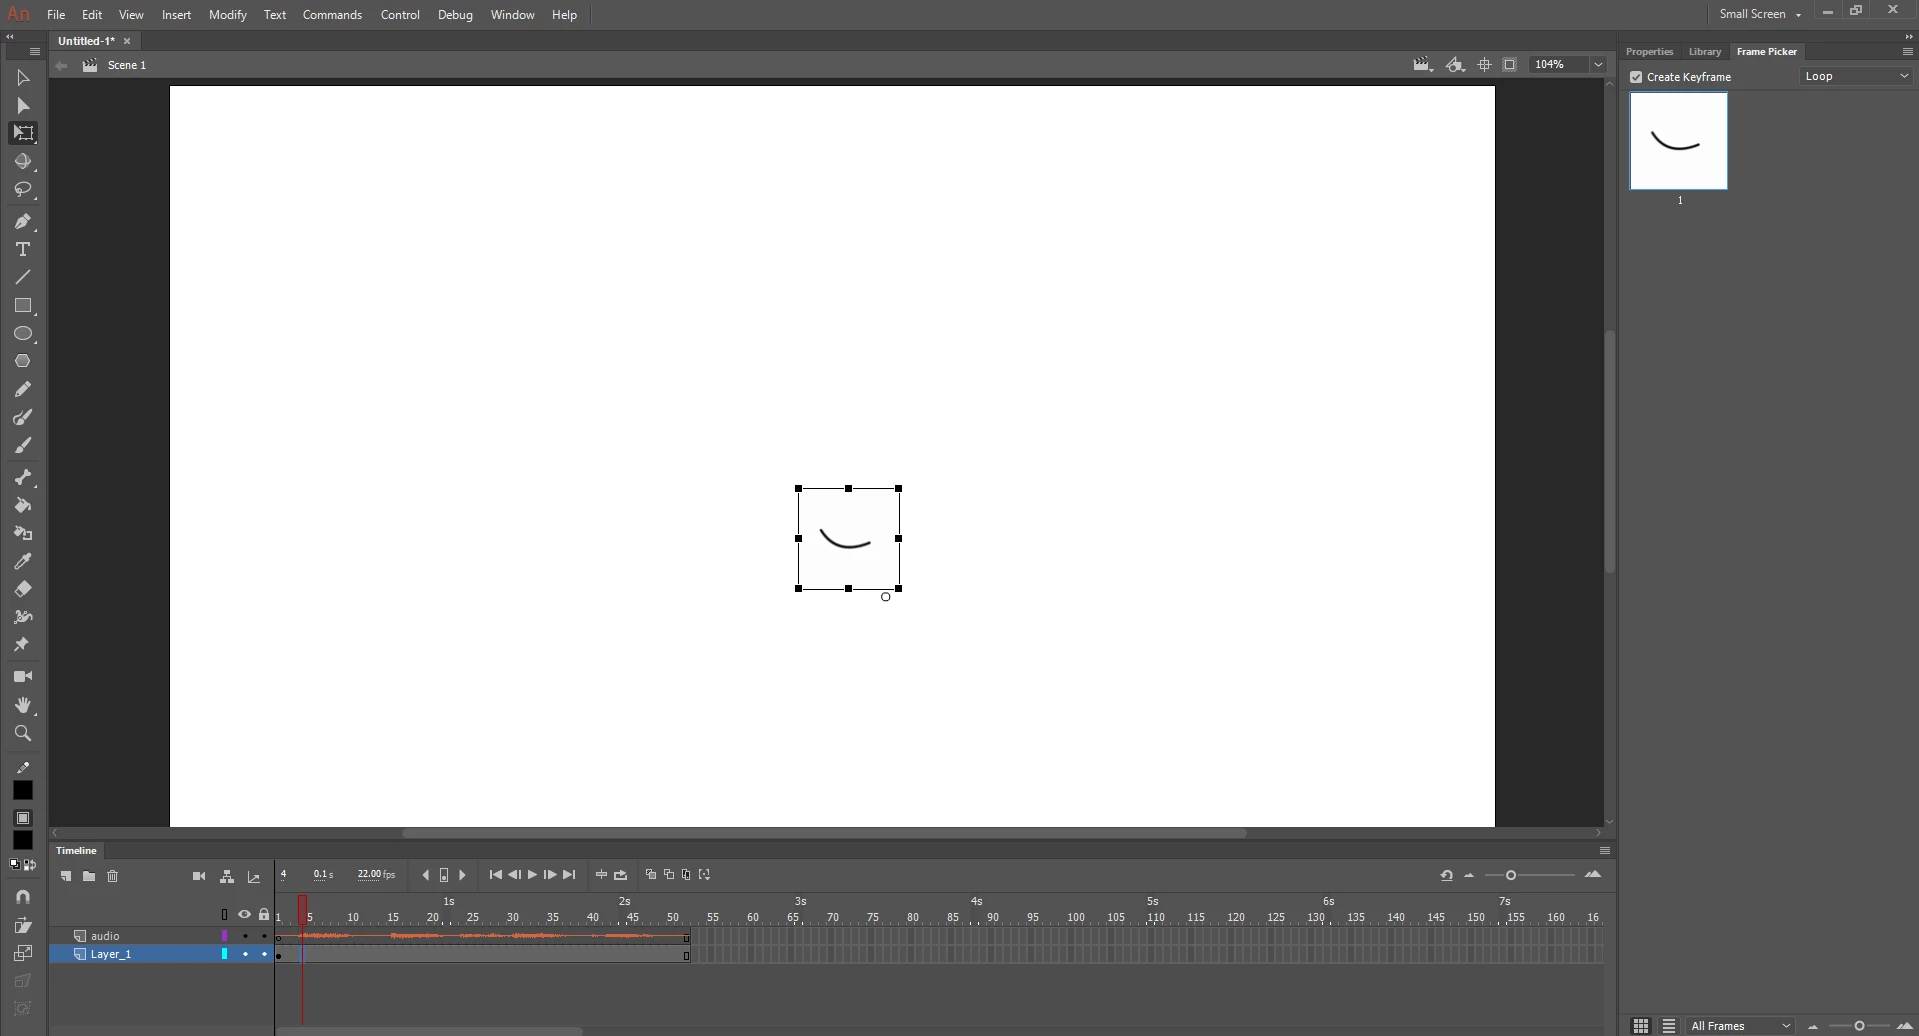Image resolution: width=1919 pixels, height=1036 pixels.
Task: Add a new layer folder
Action: (89, 876)
